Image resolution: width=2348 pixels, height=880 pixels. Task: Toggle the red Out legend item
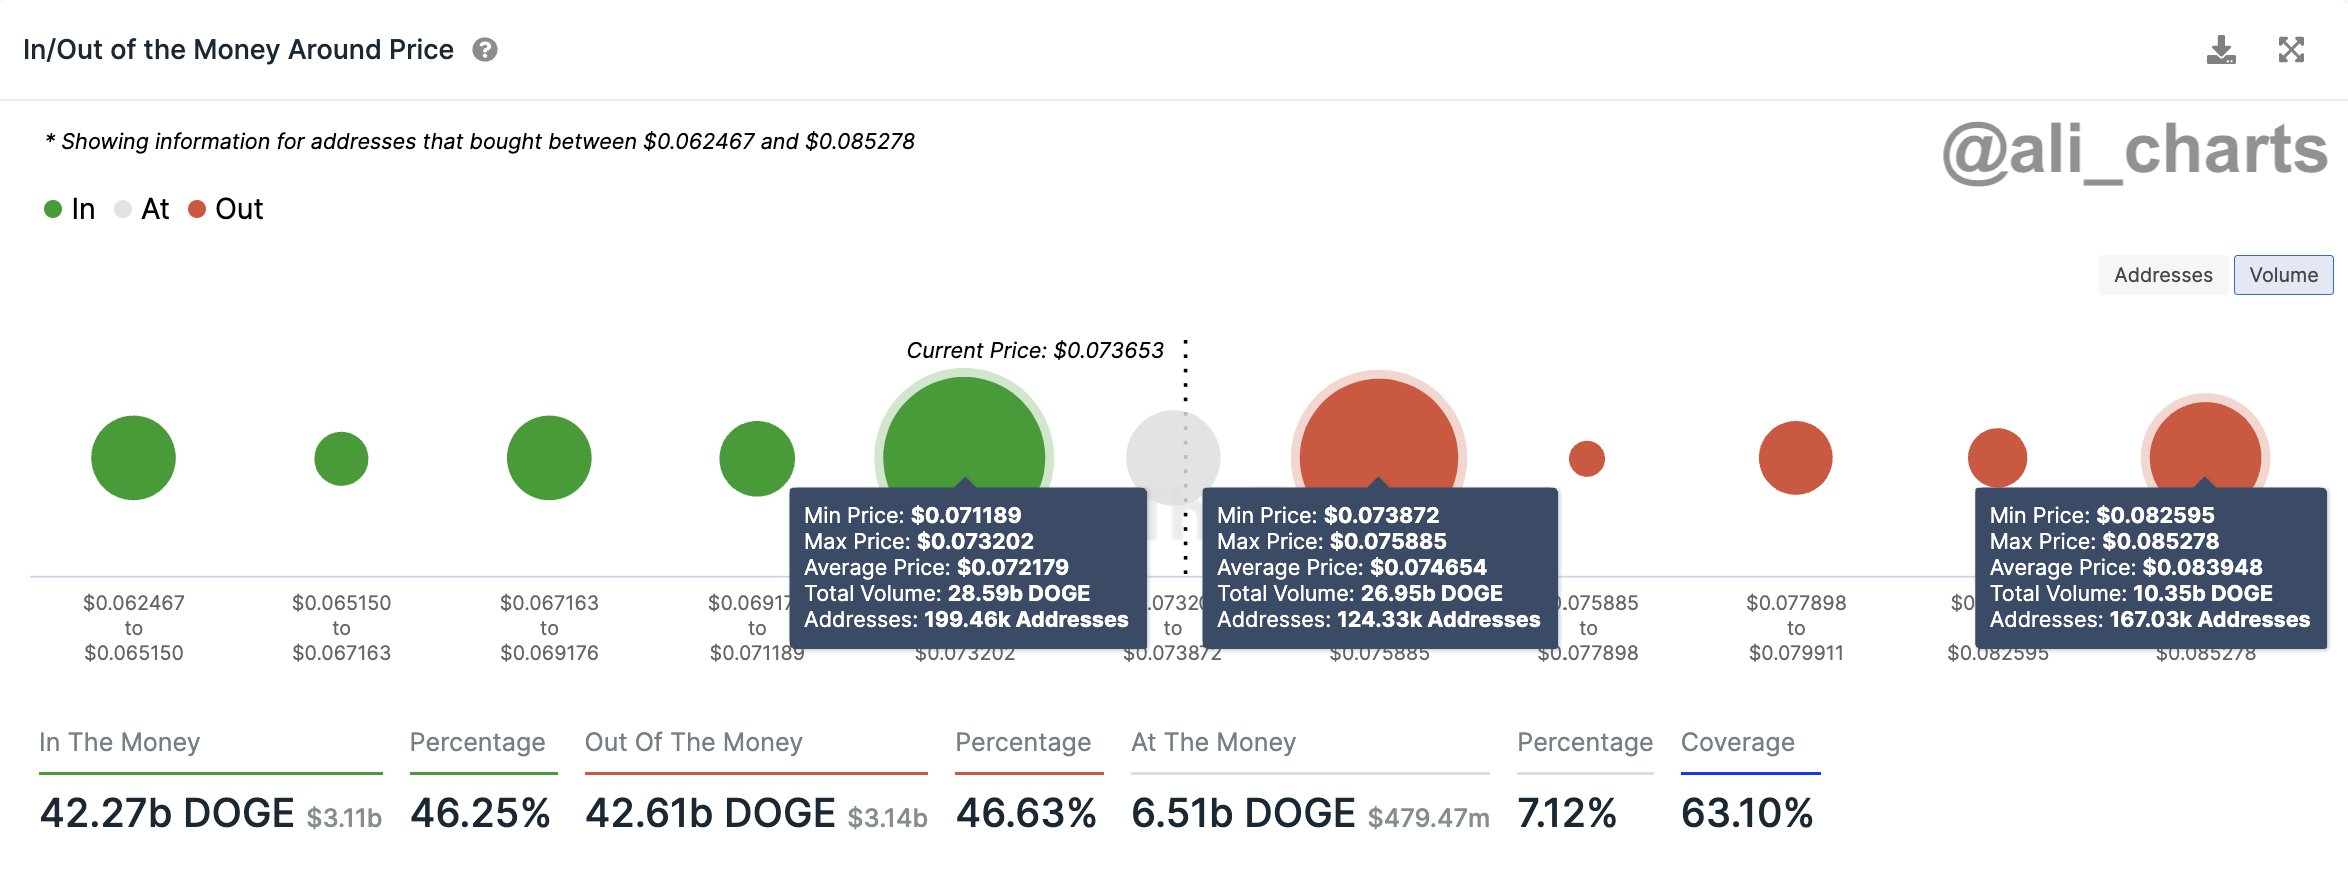click(225, 209)
